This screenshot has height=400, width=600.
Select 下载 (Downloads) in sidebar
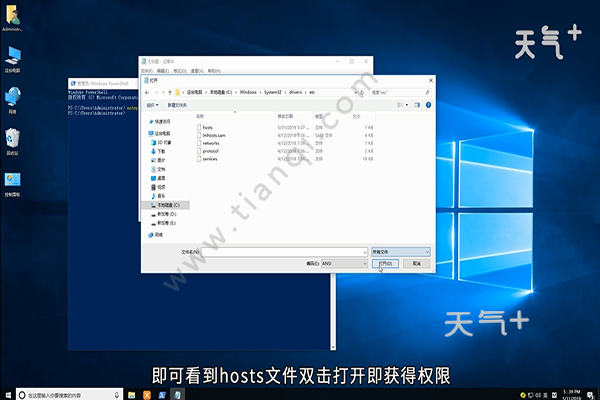point(158,152)
